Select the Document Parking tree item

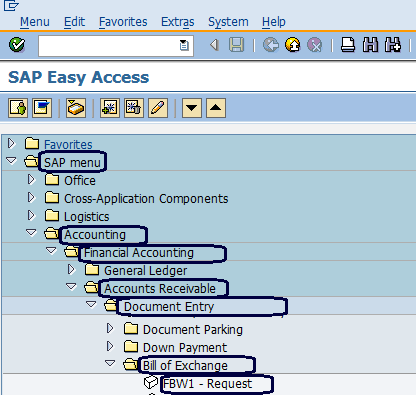pos(193,330)
